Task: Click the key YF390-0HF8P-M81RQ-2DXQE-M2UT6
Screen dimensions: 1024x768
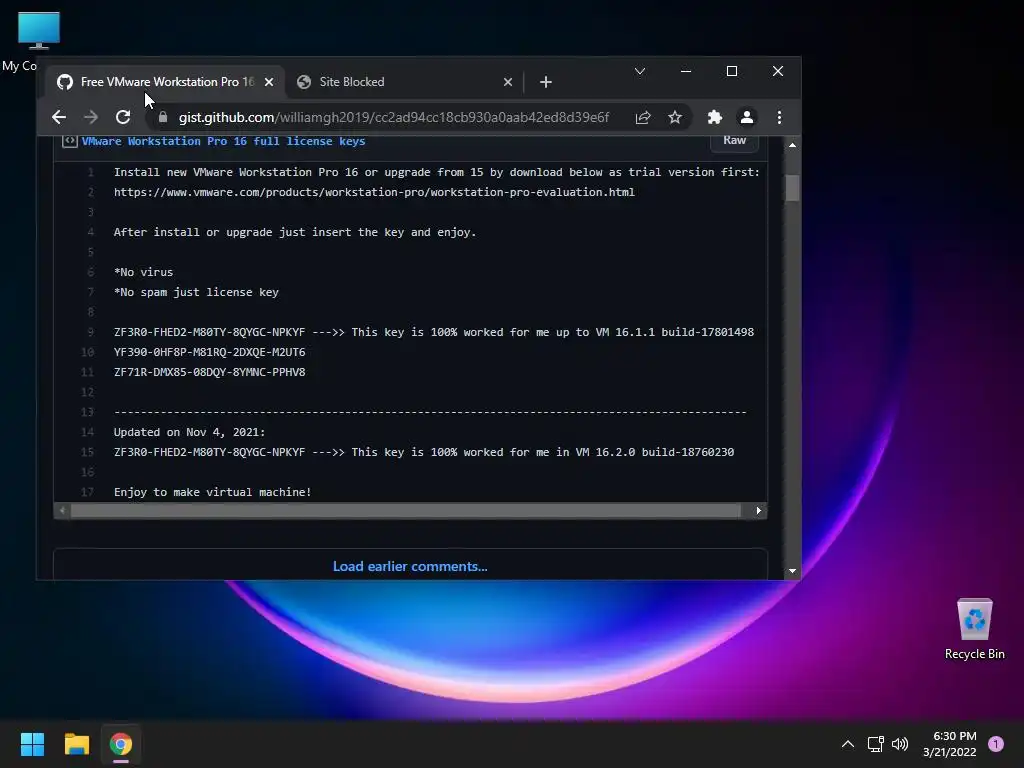Action: [210, 352]
